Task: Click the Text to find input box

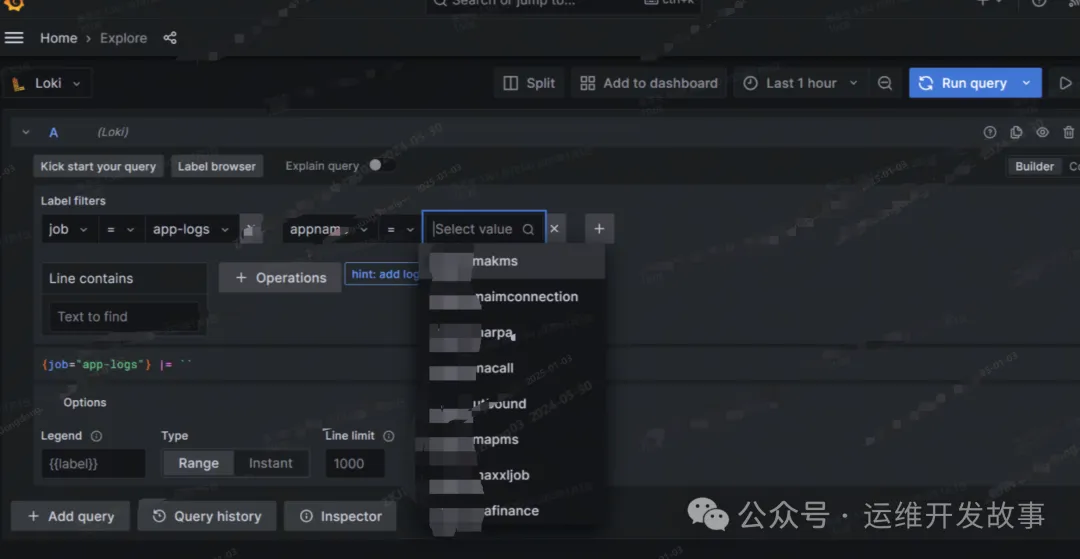Action: coord(122,317)
